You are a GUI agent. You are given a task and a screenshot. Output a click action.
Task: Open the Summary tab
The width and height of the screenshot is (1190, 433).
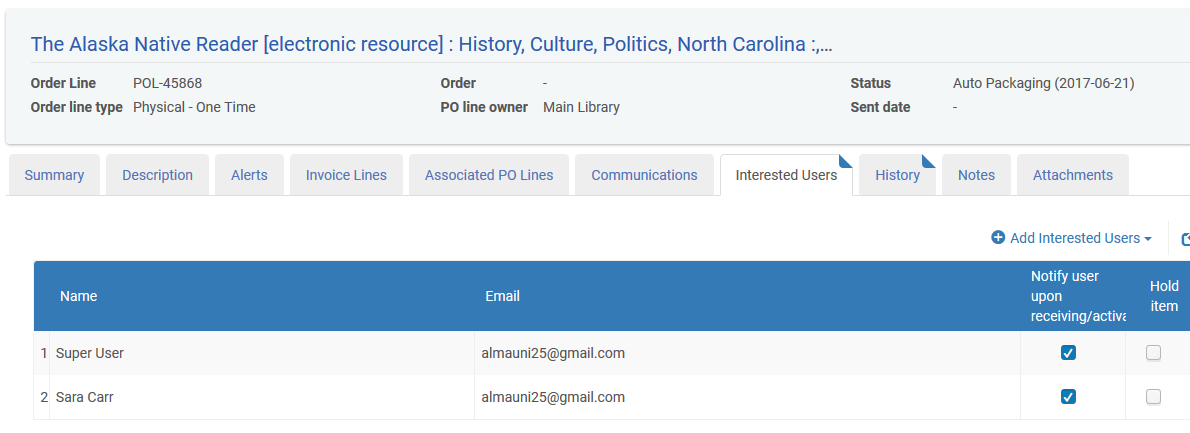point(54,175)
